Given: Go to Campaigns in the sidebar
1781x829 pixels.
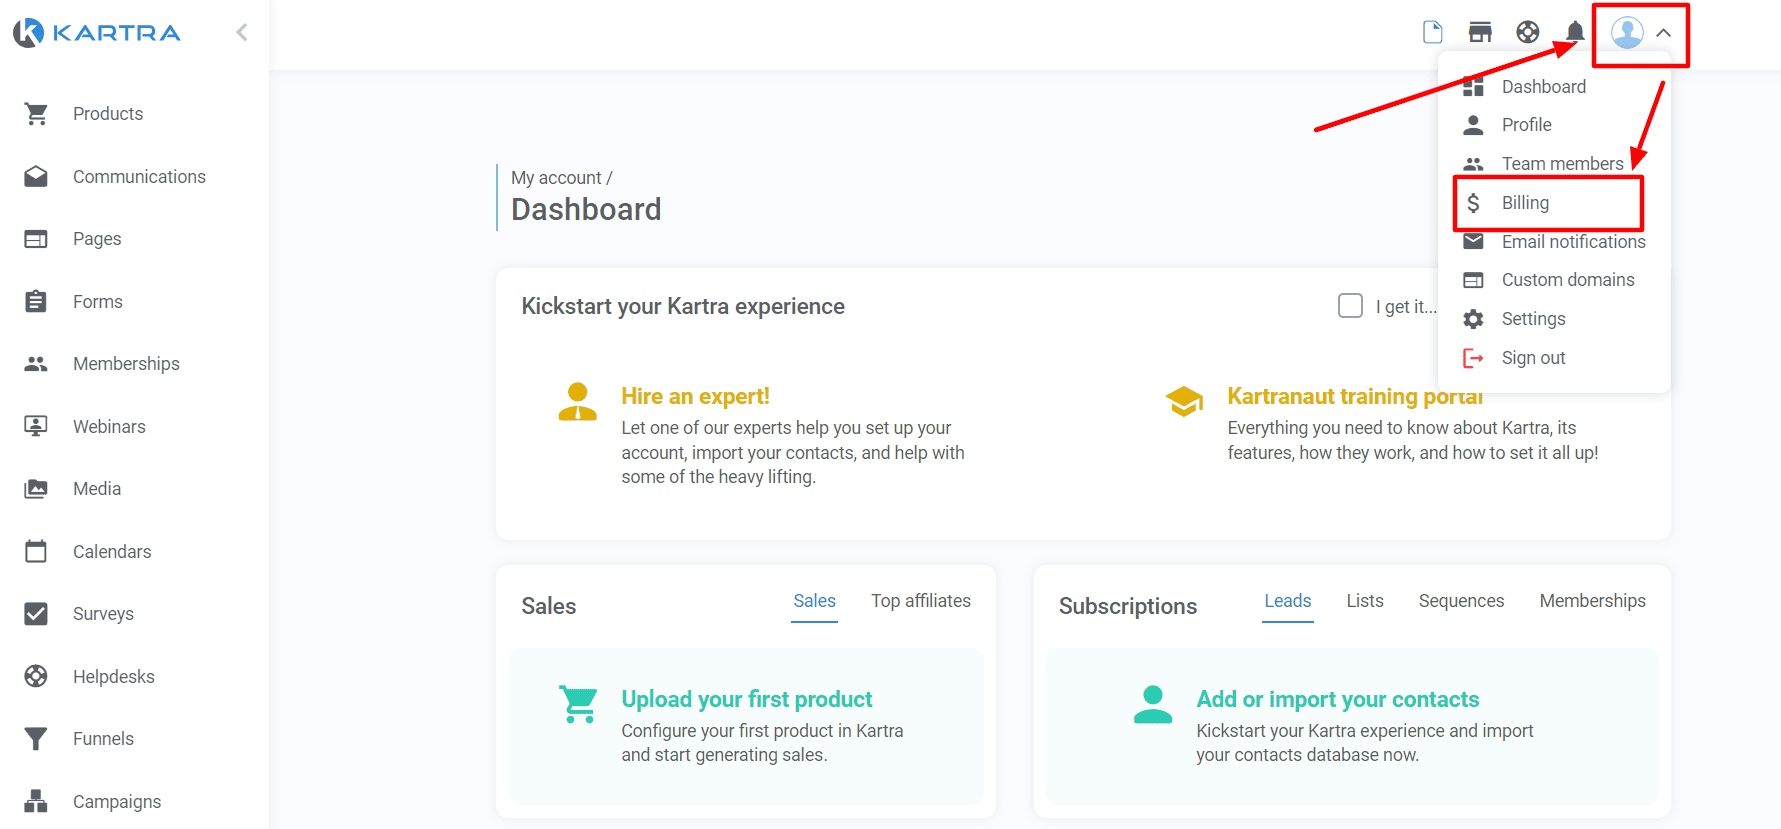Looking at the screenshot, I should (x=117, y=802).
